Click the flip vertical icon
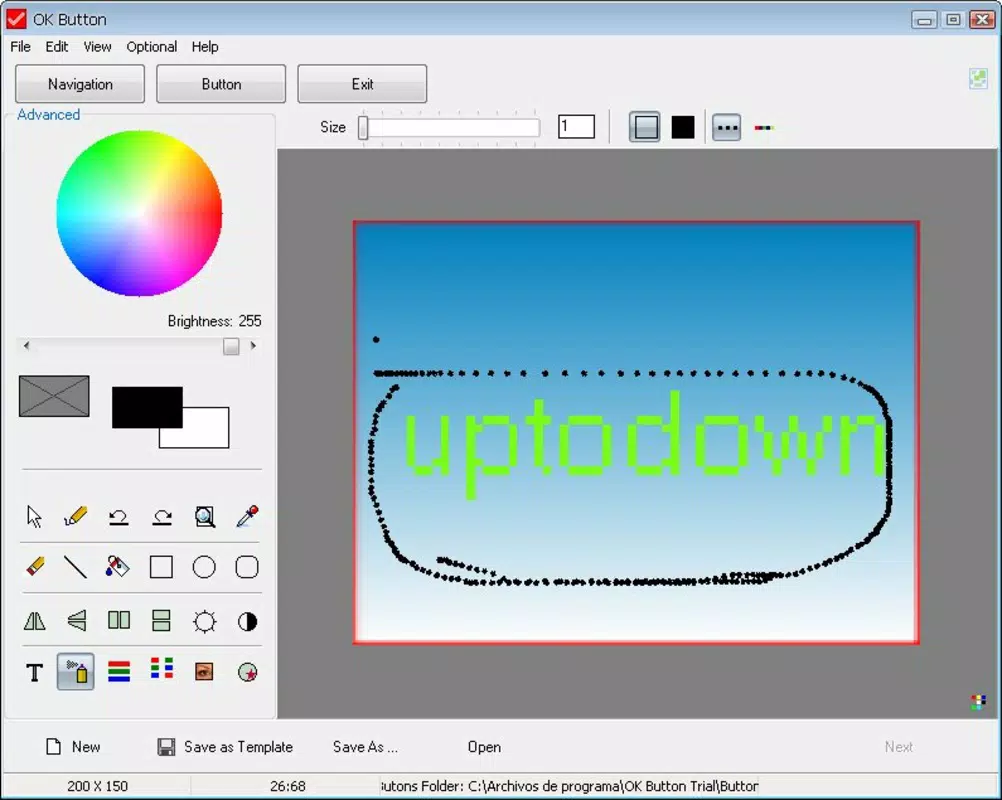The height and width of the screenshot is (800, 1002). pyautogui.click(x=77, y=620)
